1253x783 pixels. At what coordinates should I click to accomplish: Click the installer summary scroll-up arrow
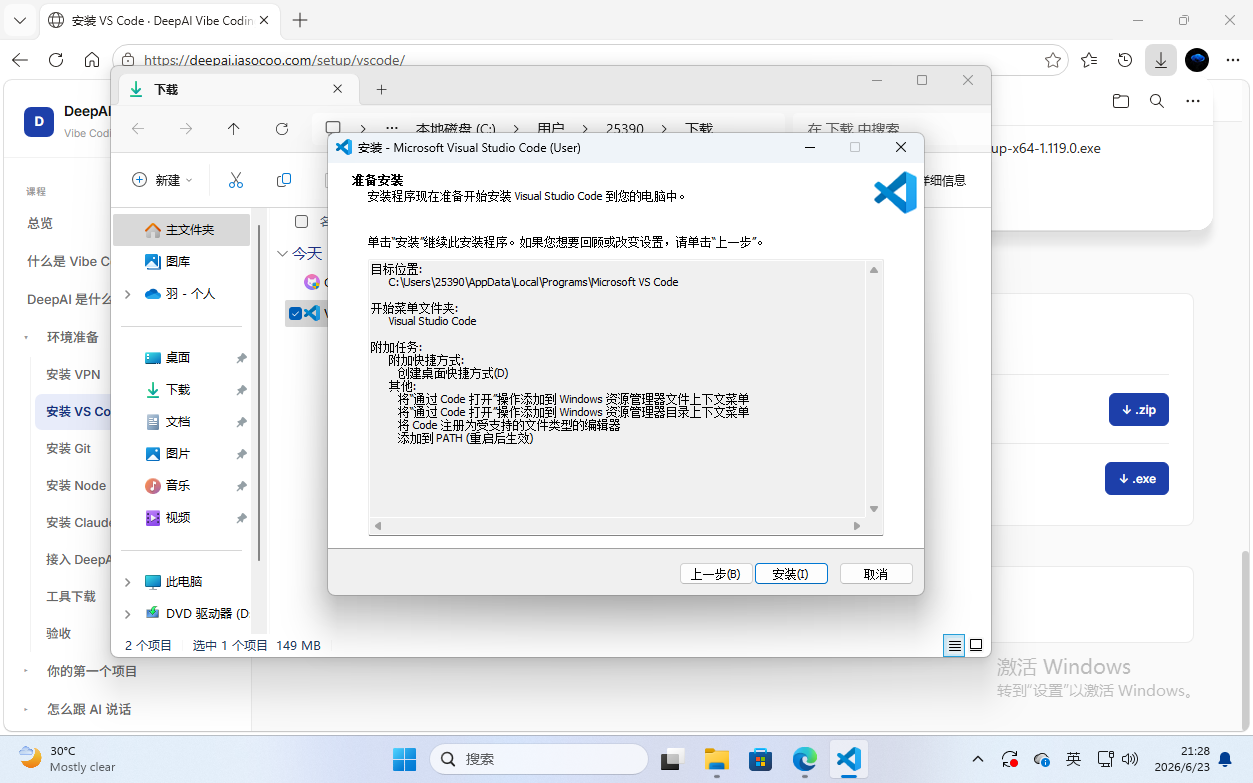click(x=874, y=270)
